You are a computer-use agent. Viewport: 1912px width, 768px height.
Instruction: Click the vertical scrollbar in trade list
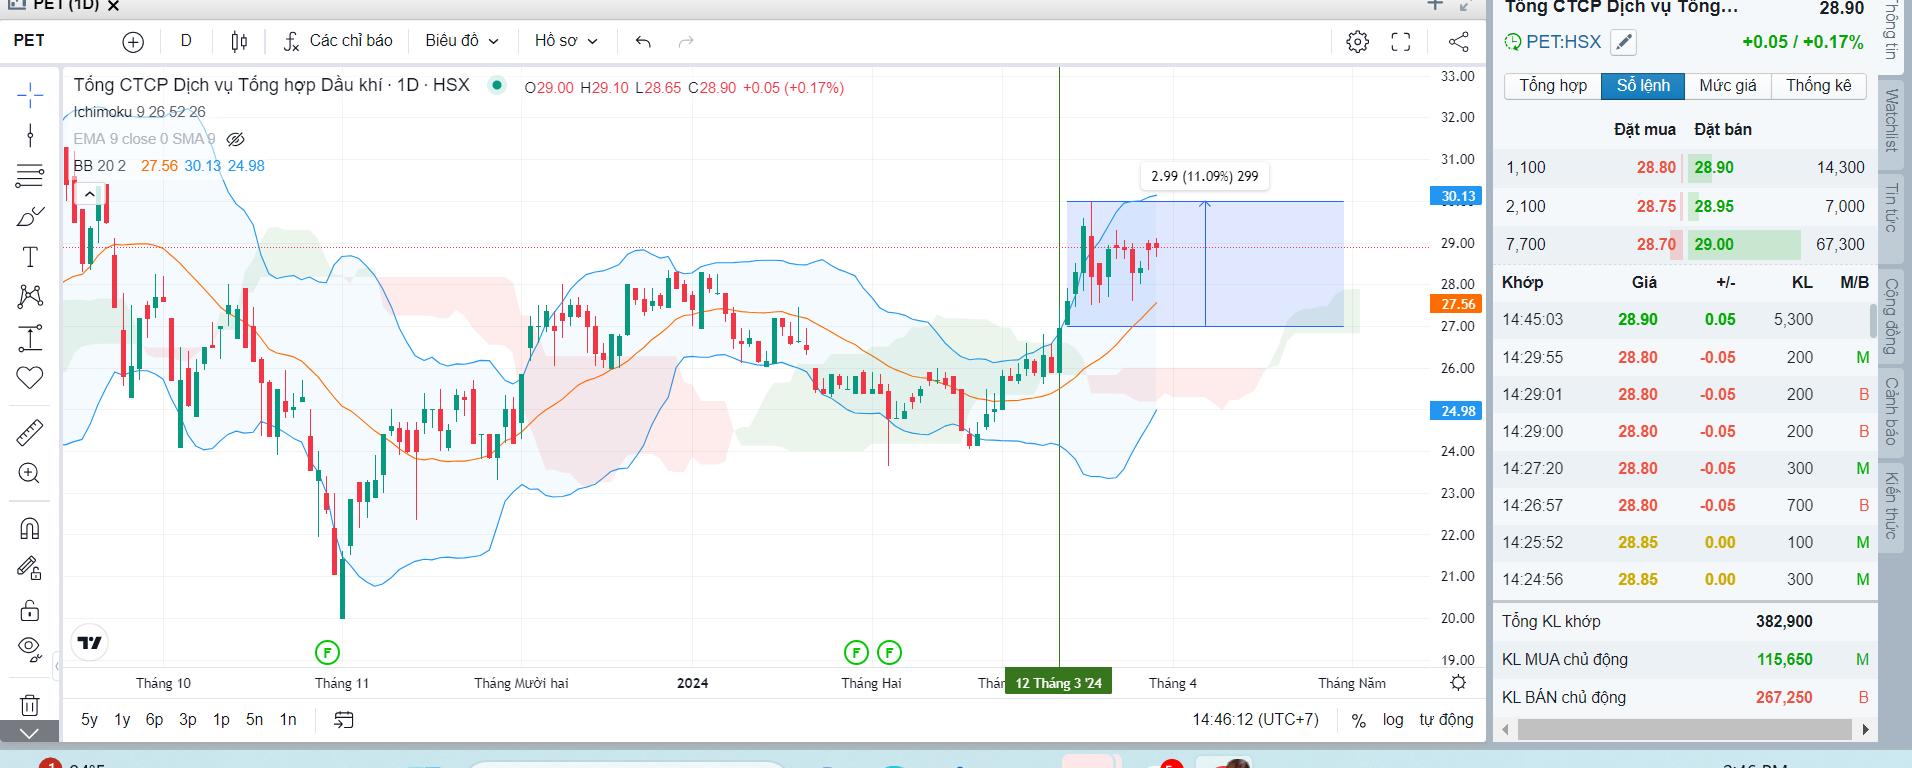[x=1873, y=321]
